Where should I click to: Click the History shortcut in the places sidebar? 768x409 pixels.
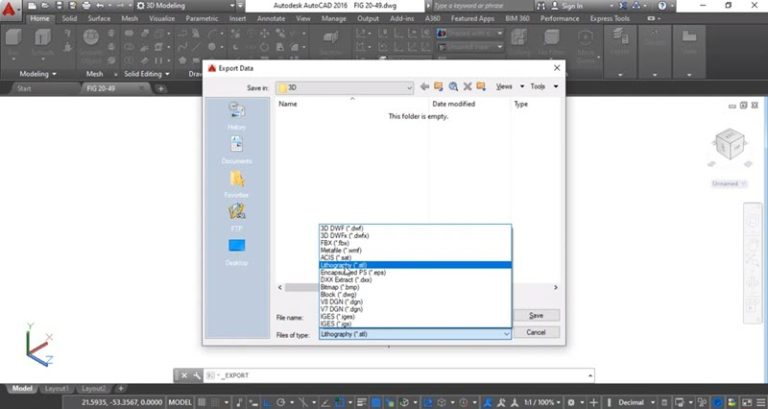point(237,114)
